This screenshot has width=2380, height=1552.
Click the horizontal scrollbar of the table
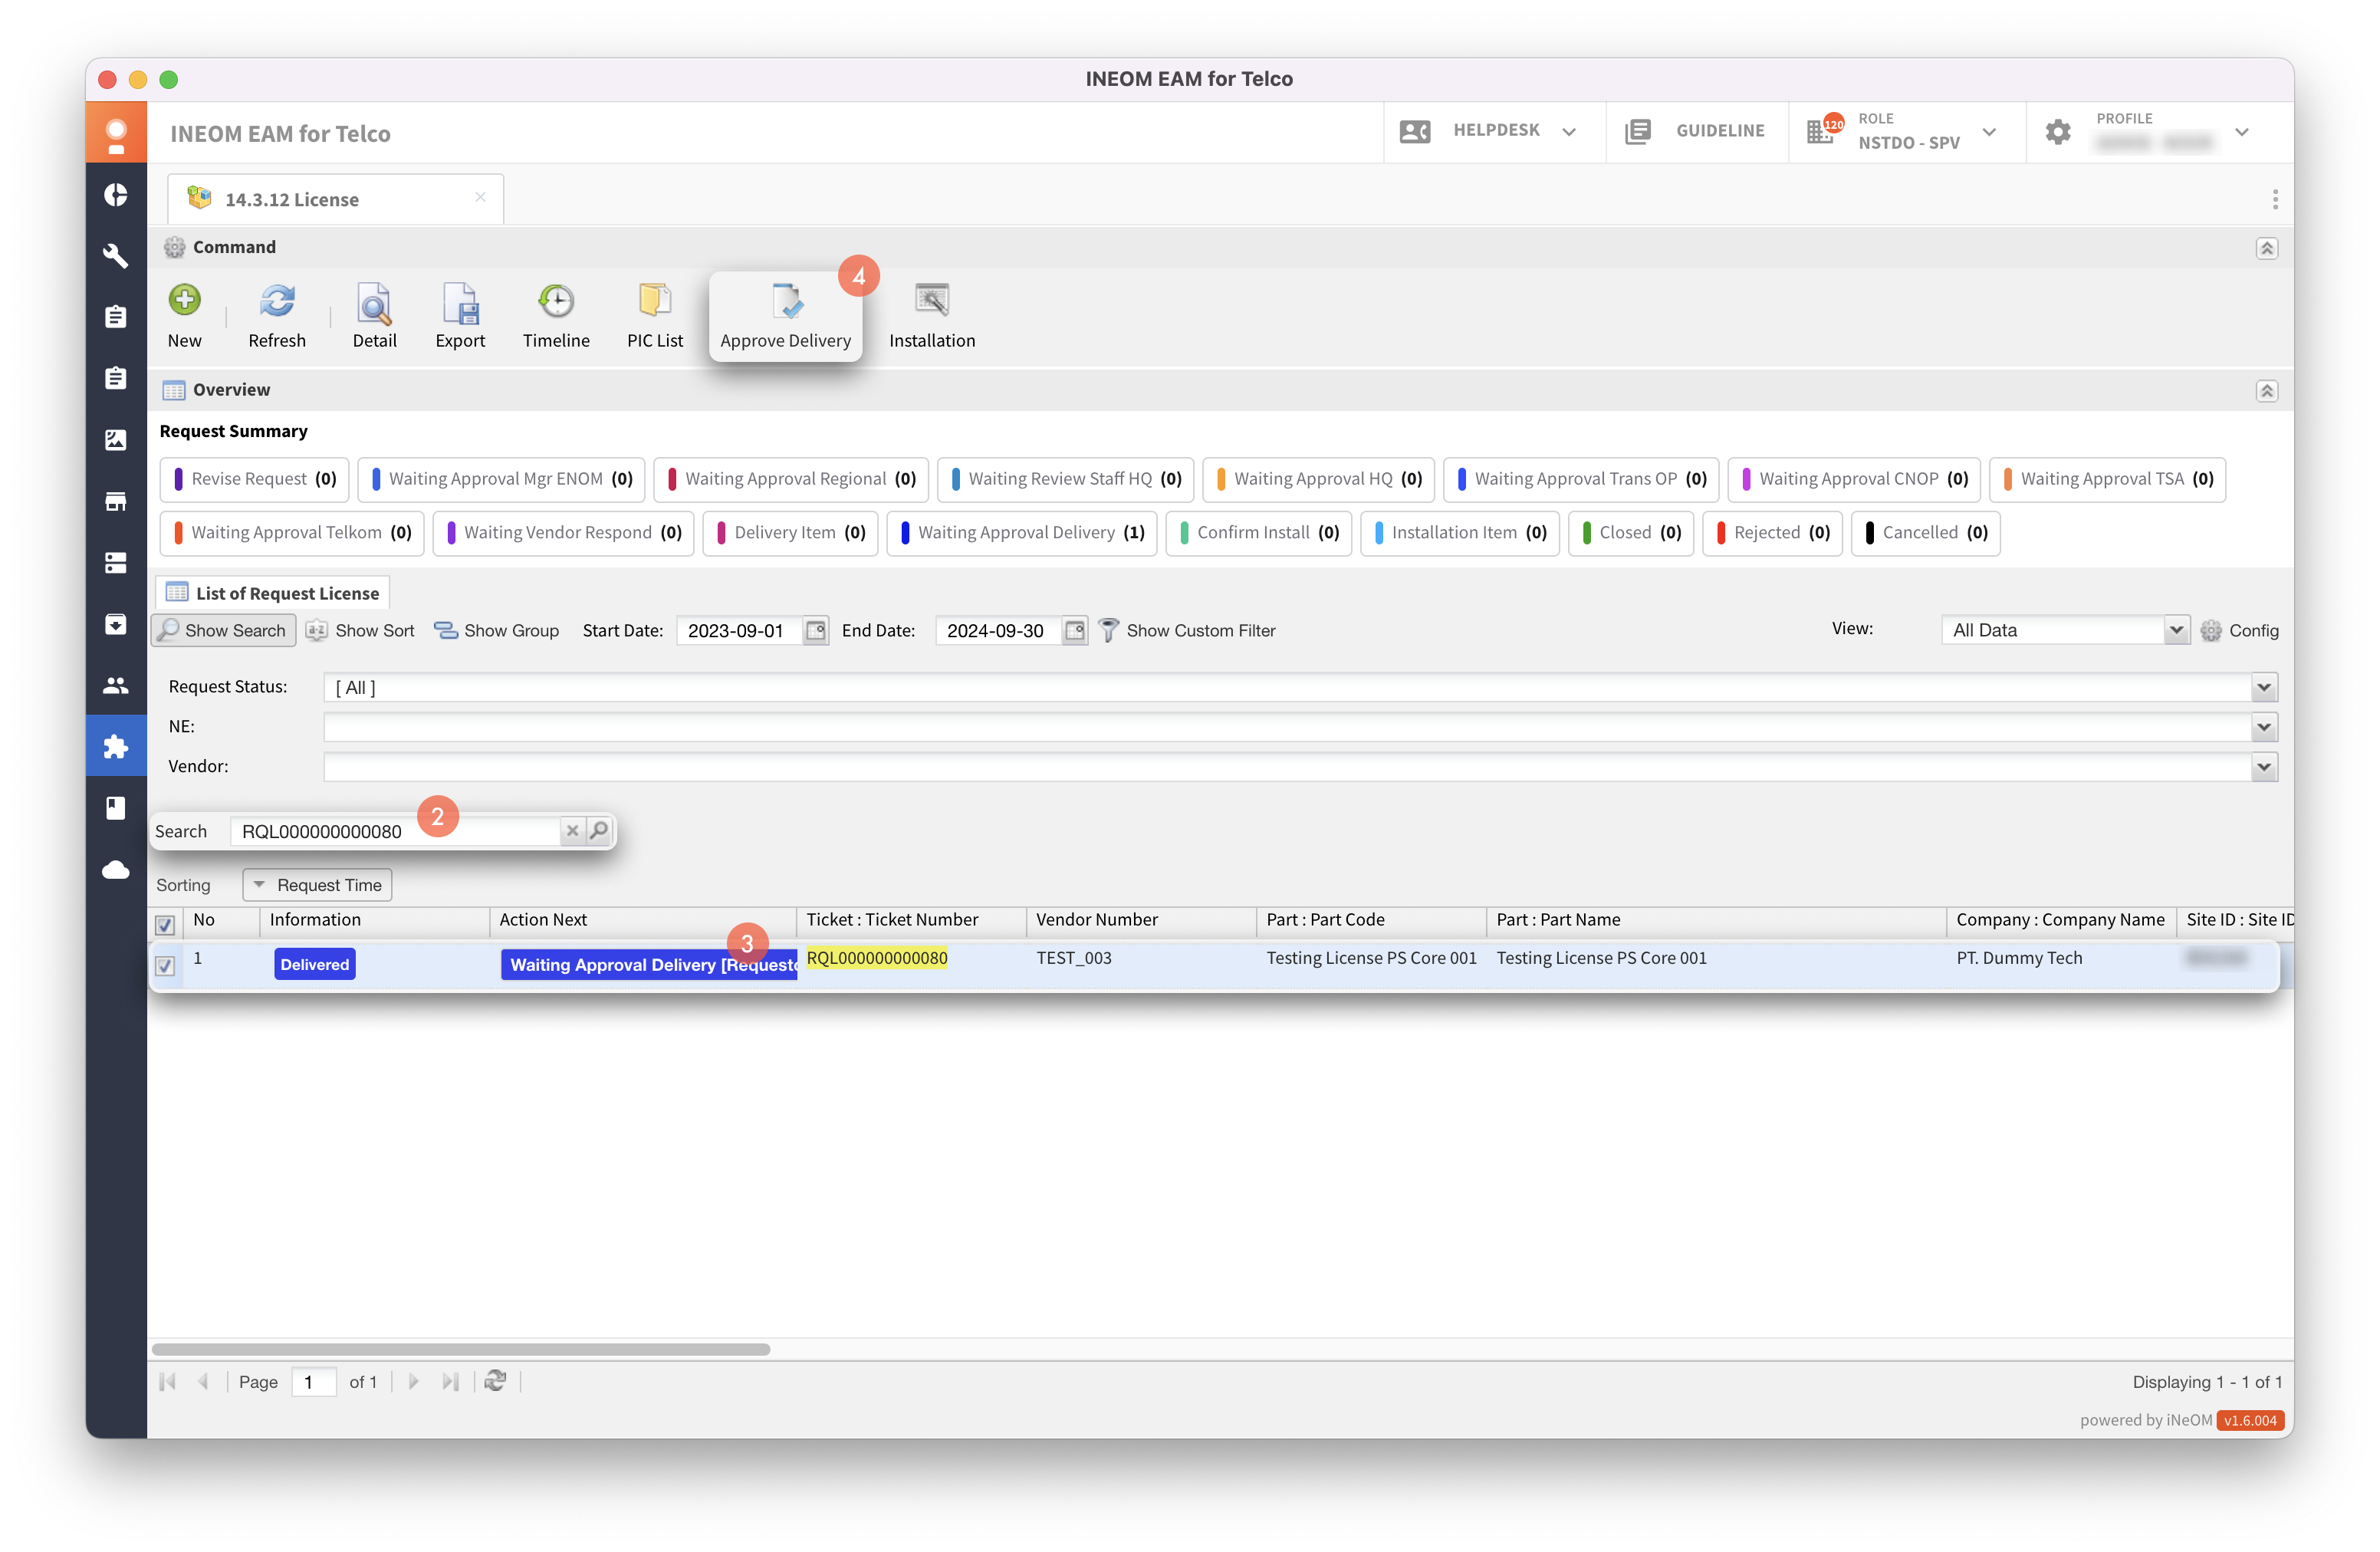tap(461, 1349)
